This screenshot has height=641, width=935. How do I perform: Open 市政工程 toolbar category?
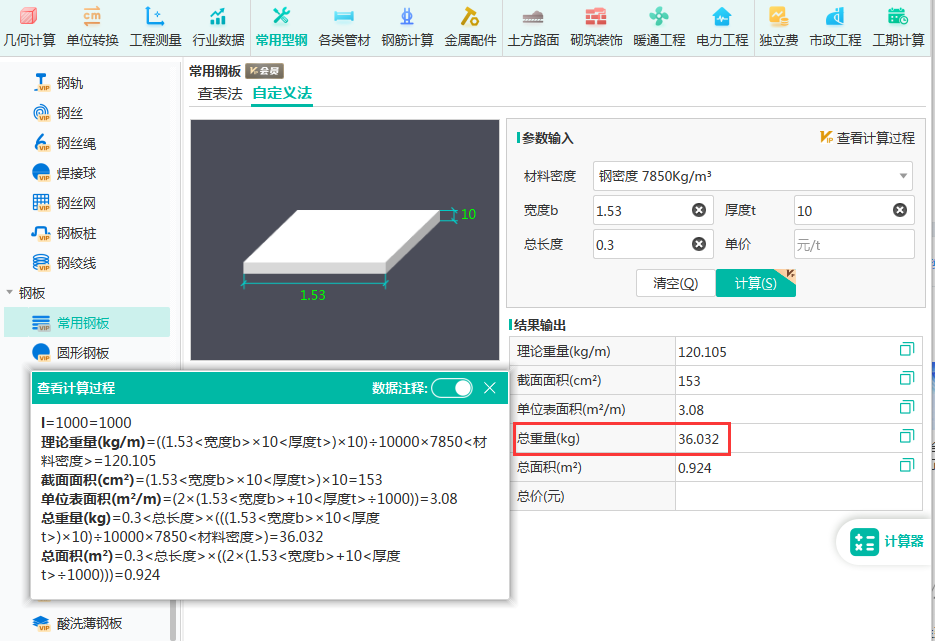click(x=835, y=27)
